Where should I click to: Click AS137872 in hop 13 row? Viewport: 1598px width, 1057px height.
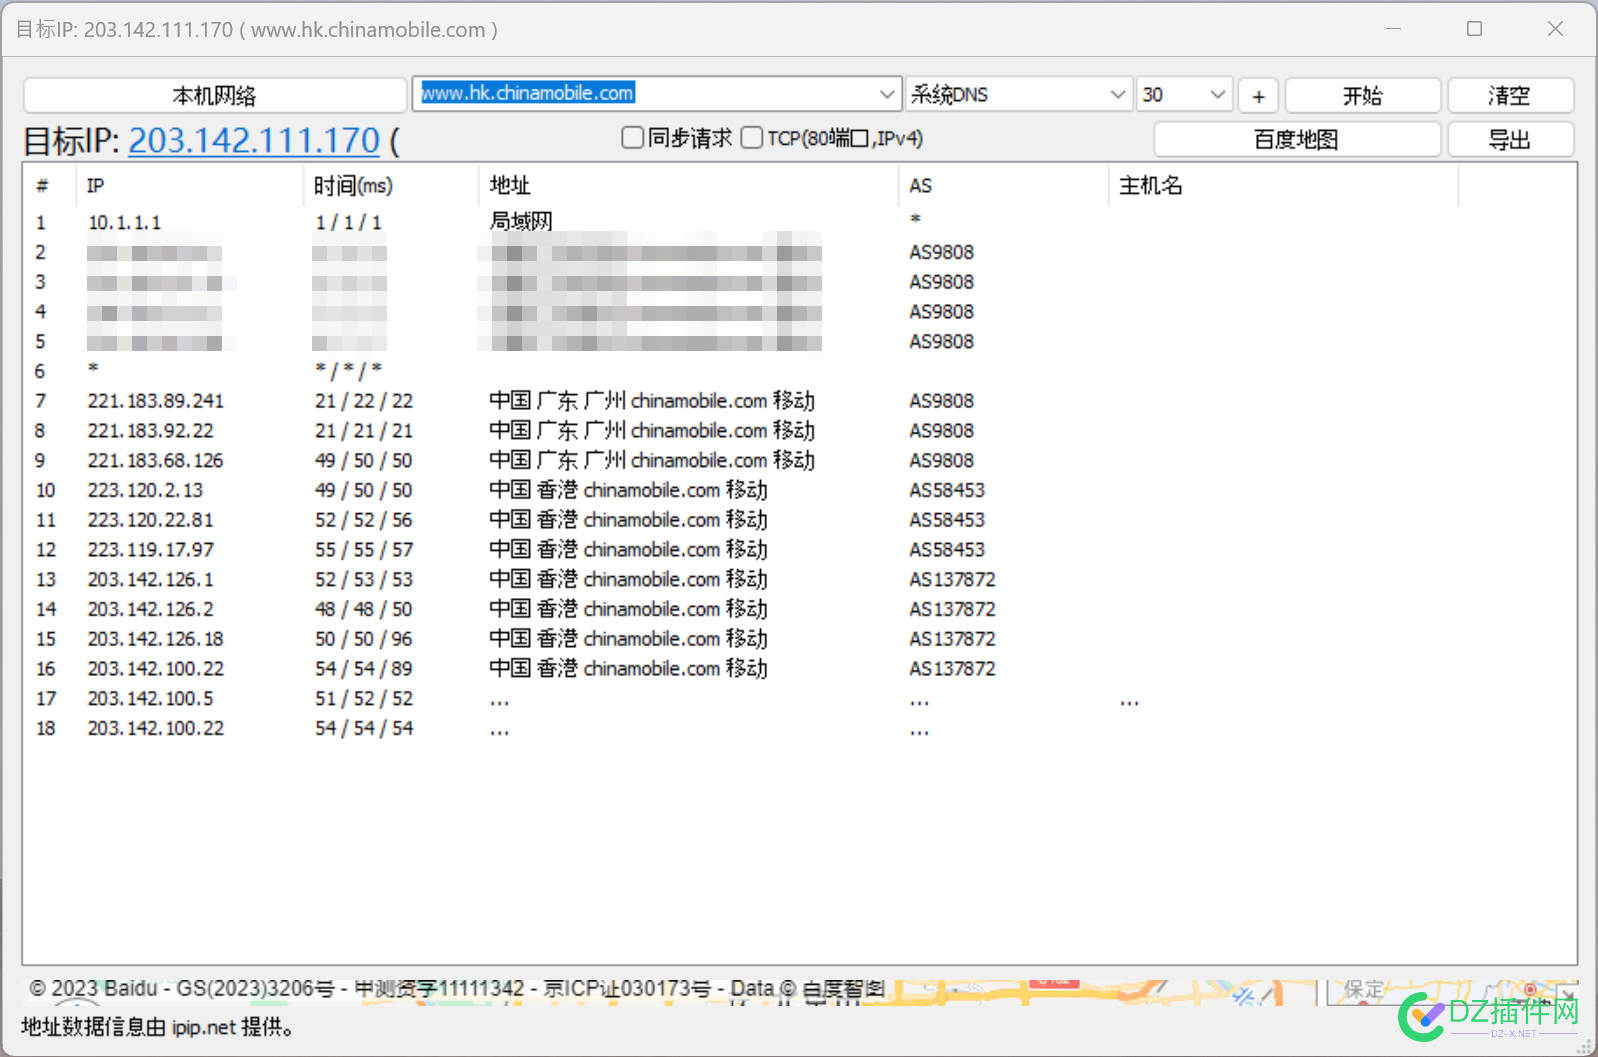[x=952, y=580]
